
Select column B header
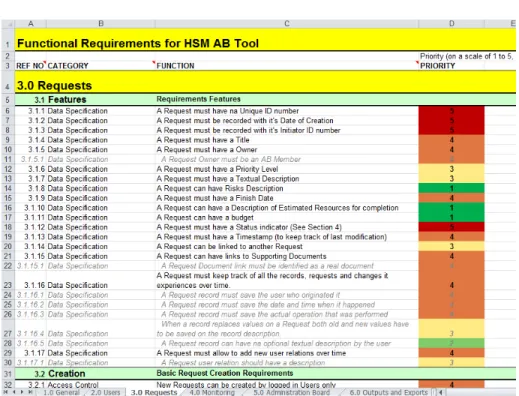tap(101, 24)
